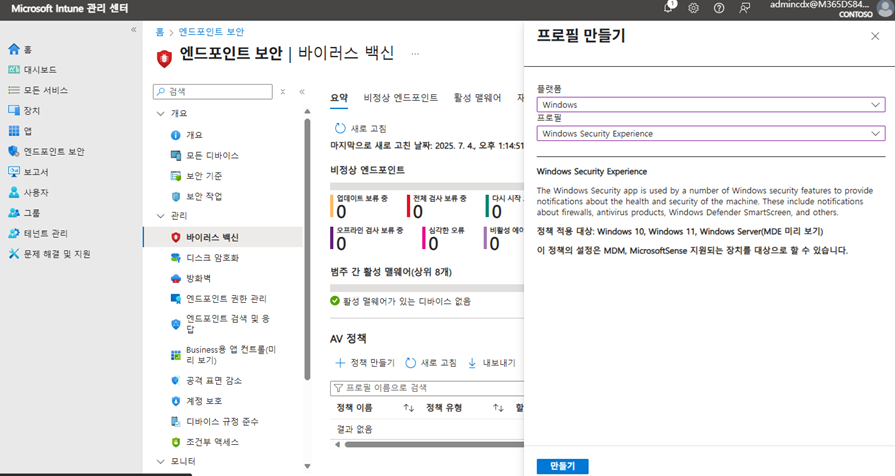895x476 pixels.
Task: Open the 홈 item in left navigation
Action: [20, 50]
